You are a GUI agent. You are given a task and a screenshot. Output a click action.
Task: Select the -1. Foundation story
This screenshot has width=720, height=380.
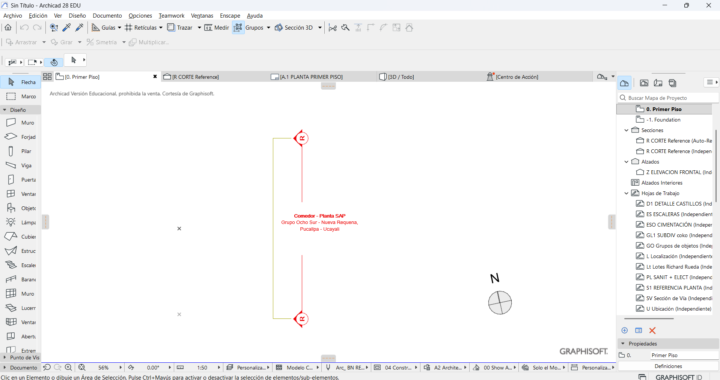pos(664,120)
